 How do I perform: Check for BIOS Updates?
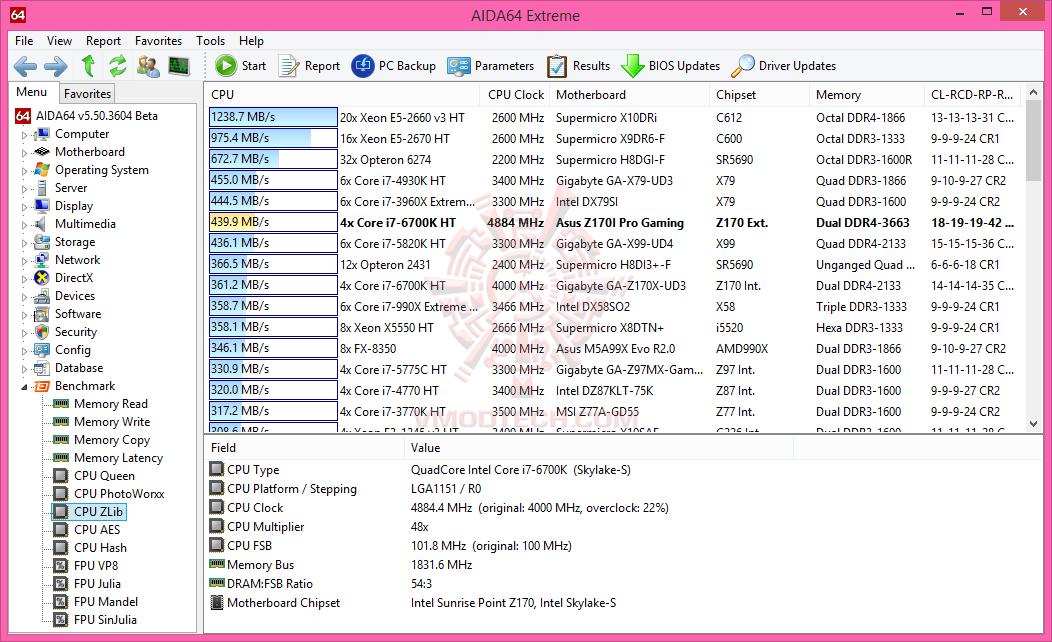pyautogui.click(x=670, y=66)
